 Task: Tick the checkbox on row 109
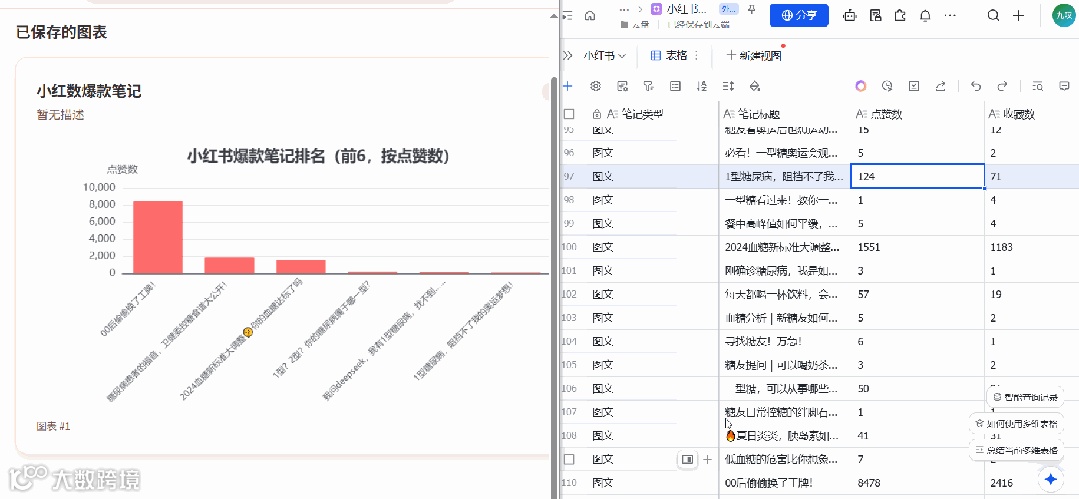pyautogui.click(x=568, y=459)
